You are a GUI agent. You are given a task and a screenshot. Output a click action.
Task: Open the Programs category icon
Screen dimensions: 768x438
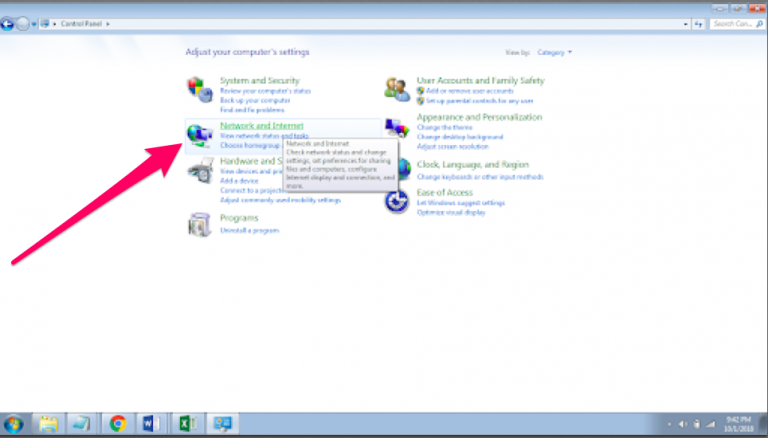pos(200,225)
